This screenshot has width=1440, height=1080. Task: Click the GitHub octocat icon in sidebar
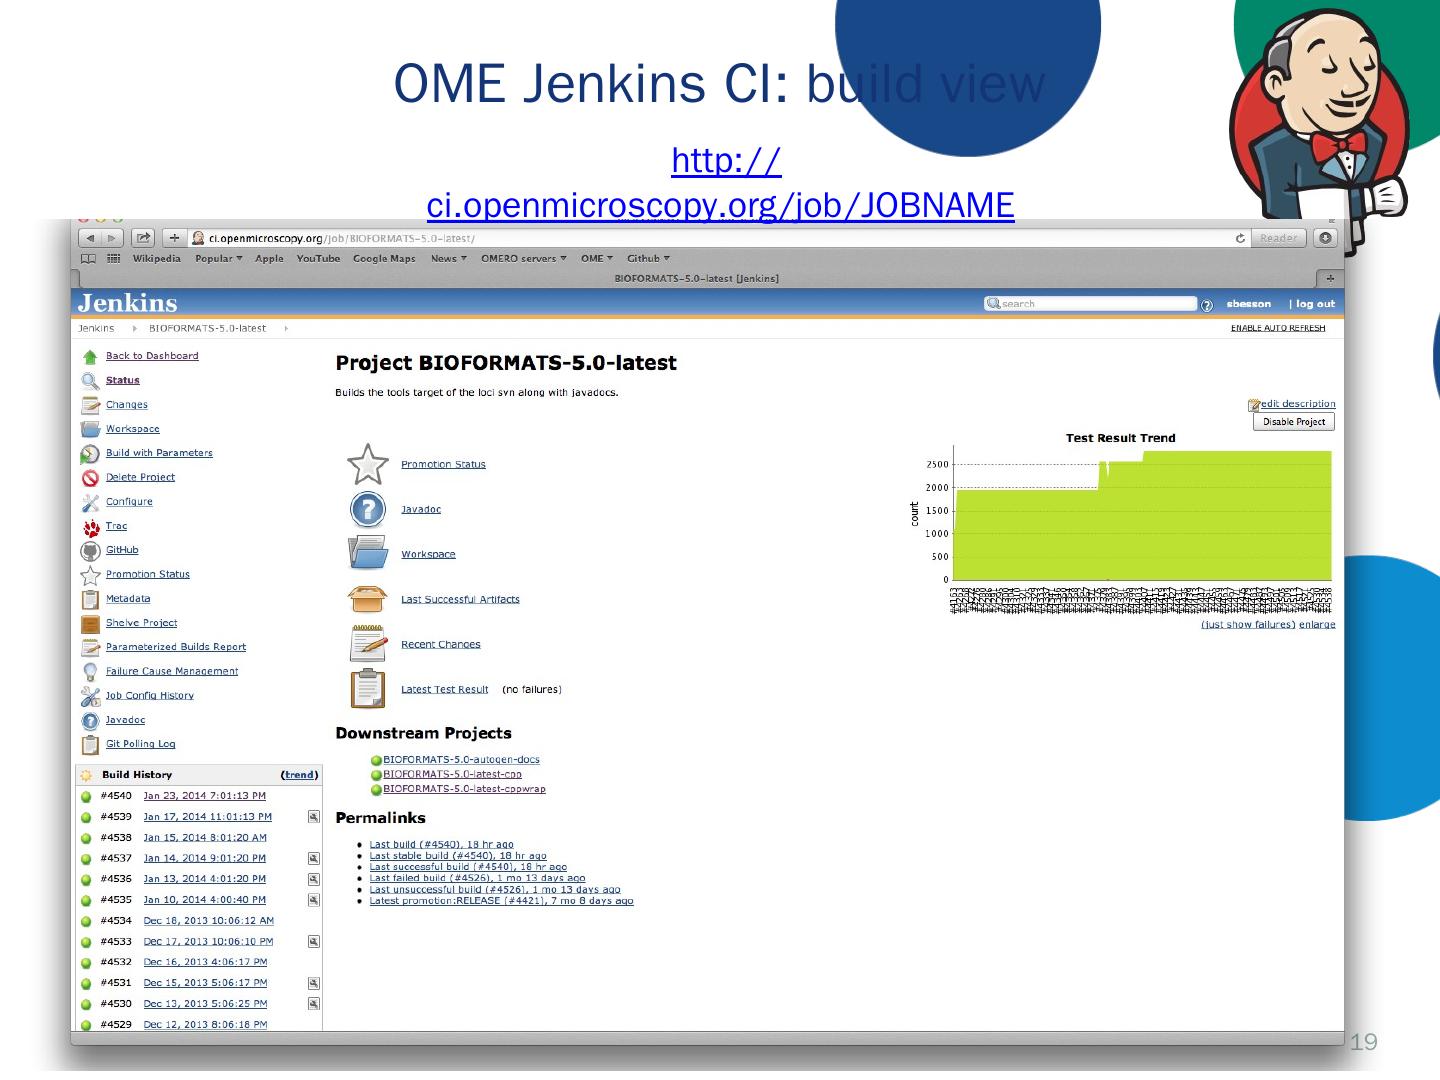[90, 551]
